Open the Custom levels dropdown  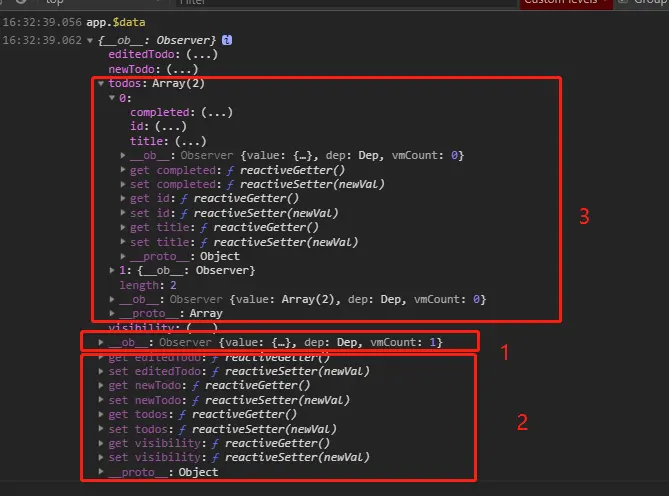click(566, 3)
